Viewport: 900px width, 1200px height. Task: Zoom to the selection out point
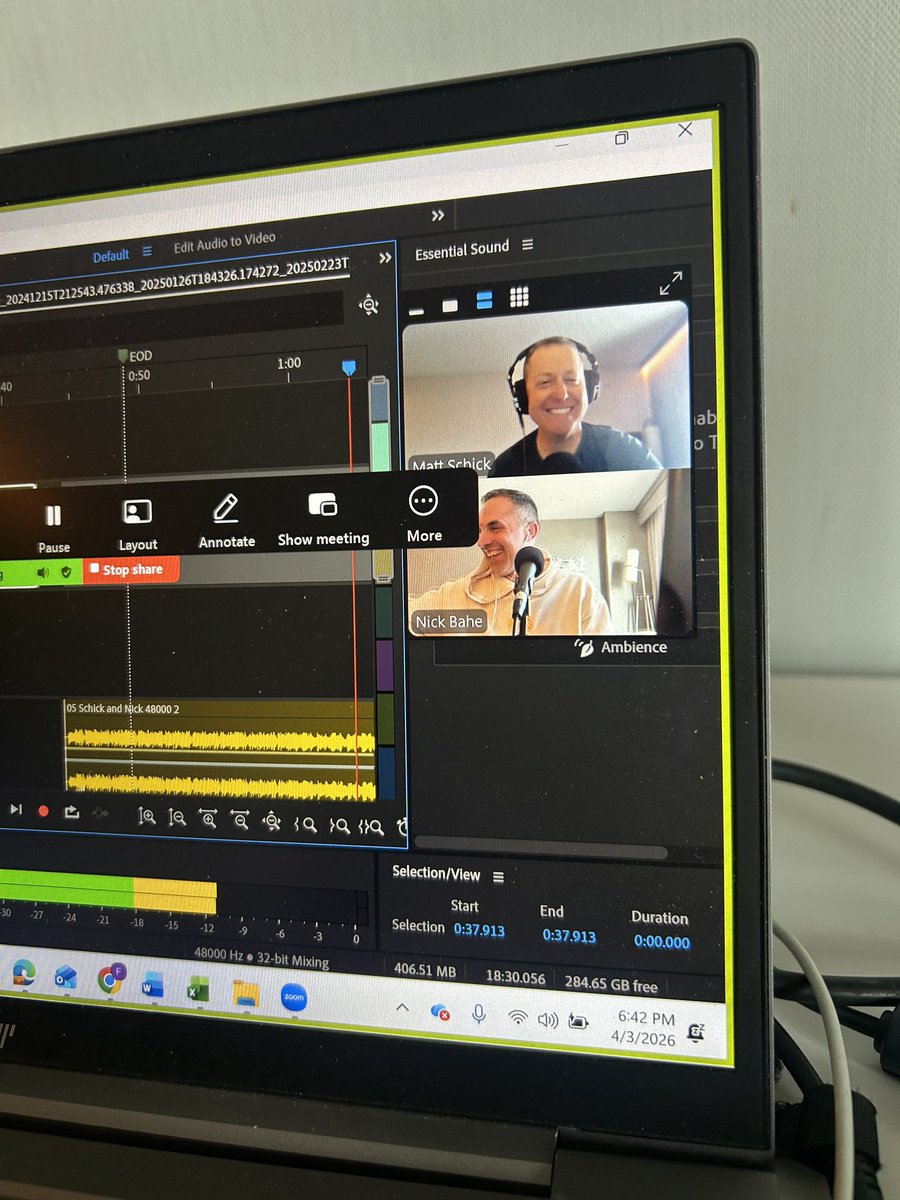click(340, 826)
